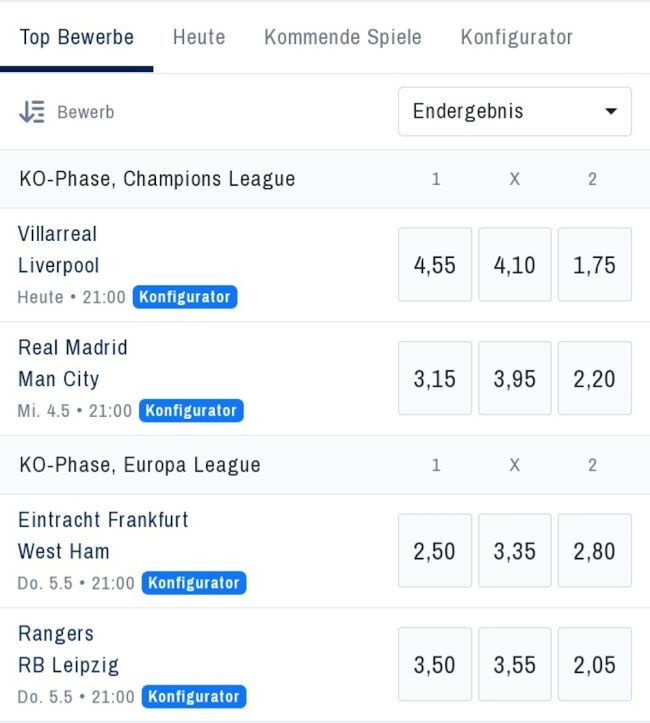This screenshot has height=723, width=650.
Task: Pick draw odds 3,95 for Real Madrid match
Action: [x=514, y=379]
